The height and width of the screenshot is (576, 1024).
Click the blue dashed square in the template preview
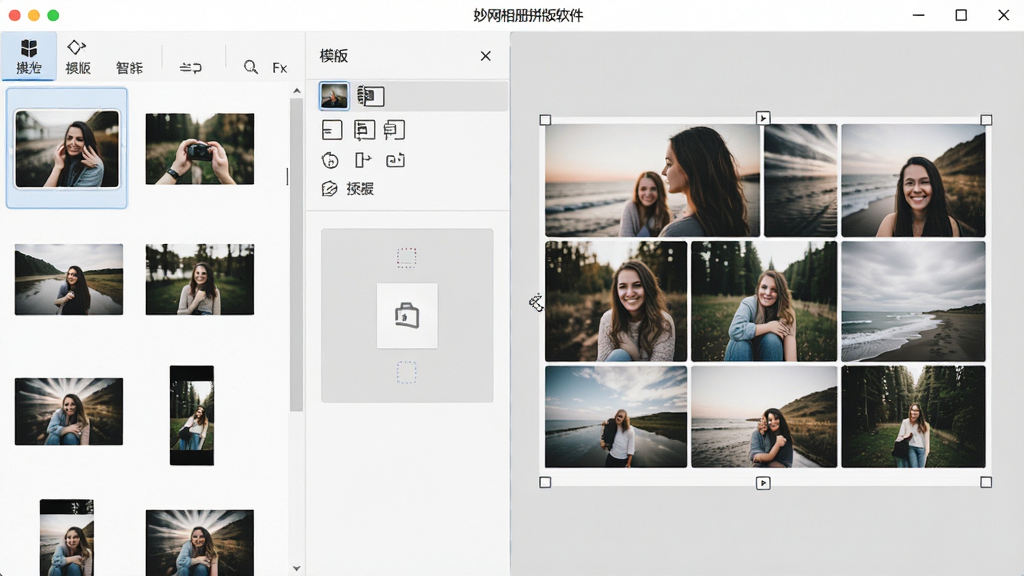point(406,372)
